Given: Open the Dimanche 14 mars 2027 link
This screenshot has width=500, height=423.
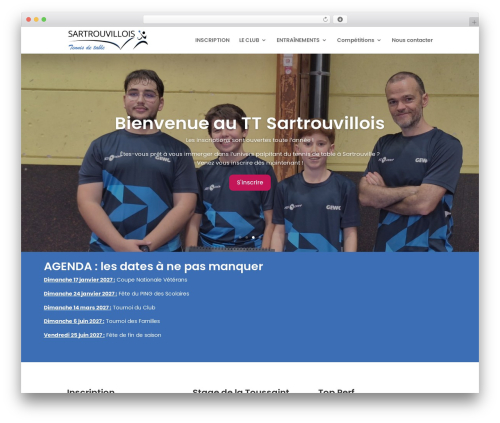Looking at the screenshot, I should pyautogui.click(x=77, y=307).
